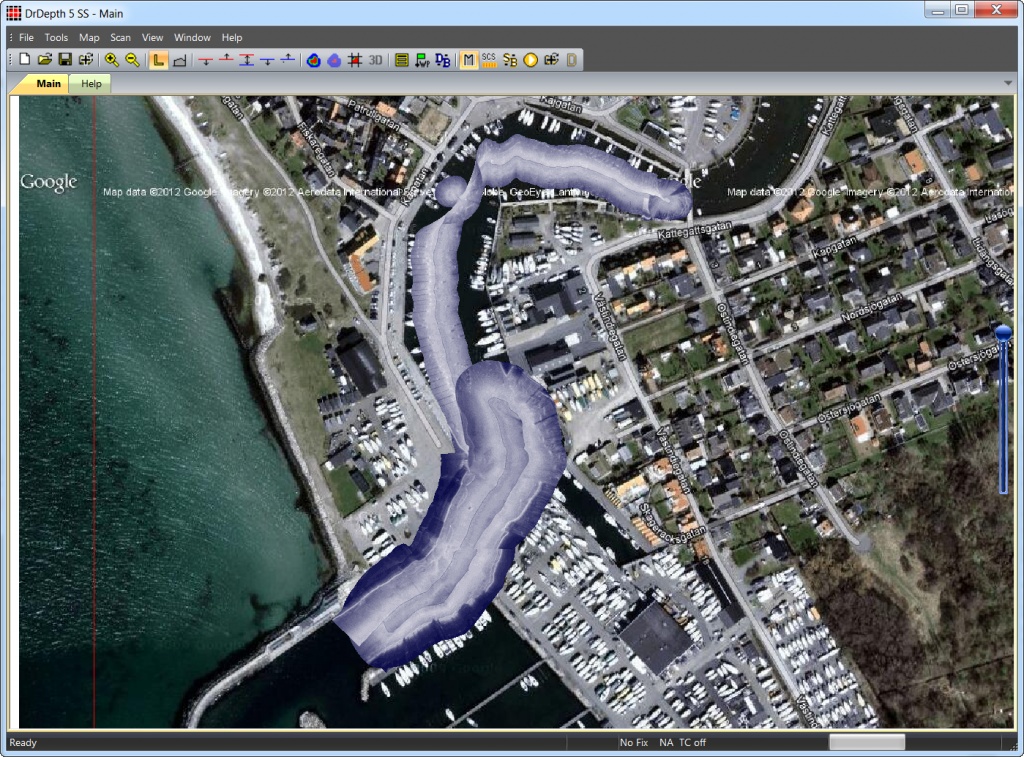
Task: Open the Scan menu
Action: coord(120,37)
